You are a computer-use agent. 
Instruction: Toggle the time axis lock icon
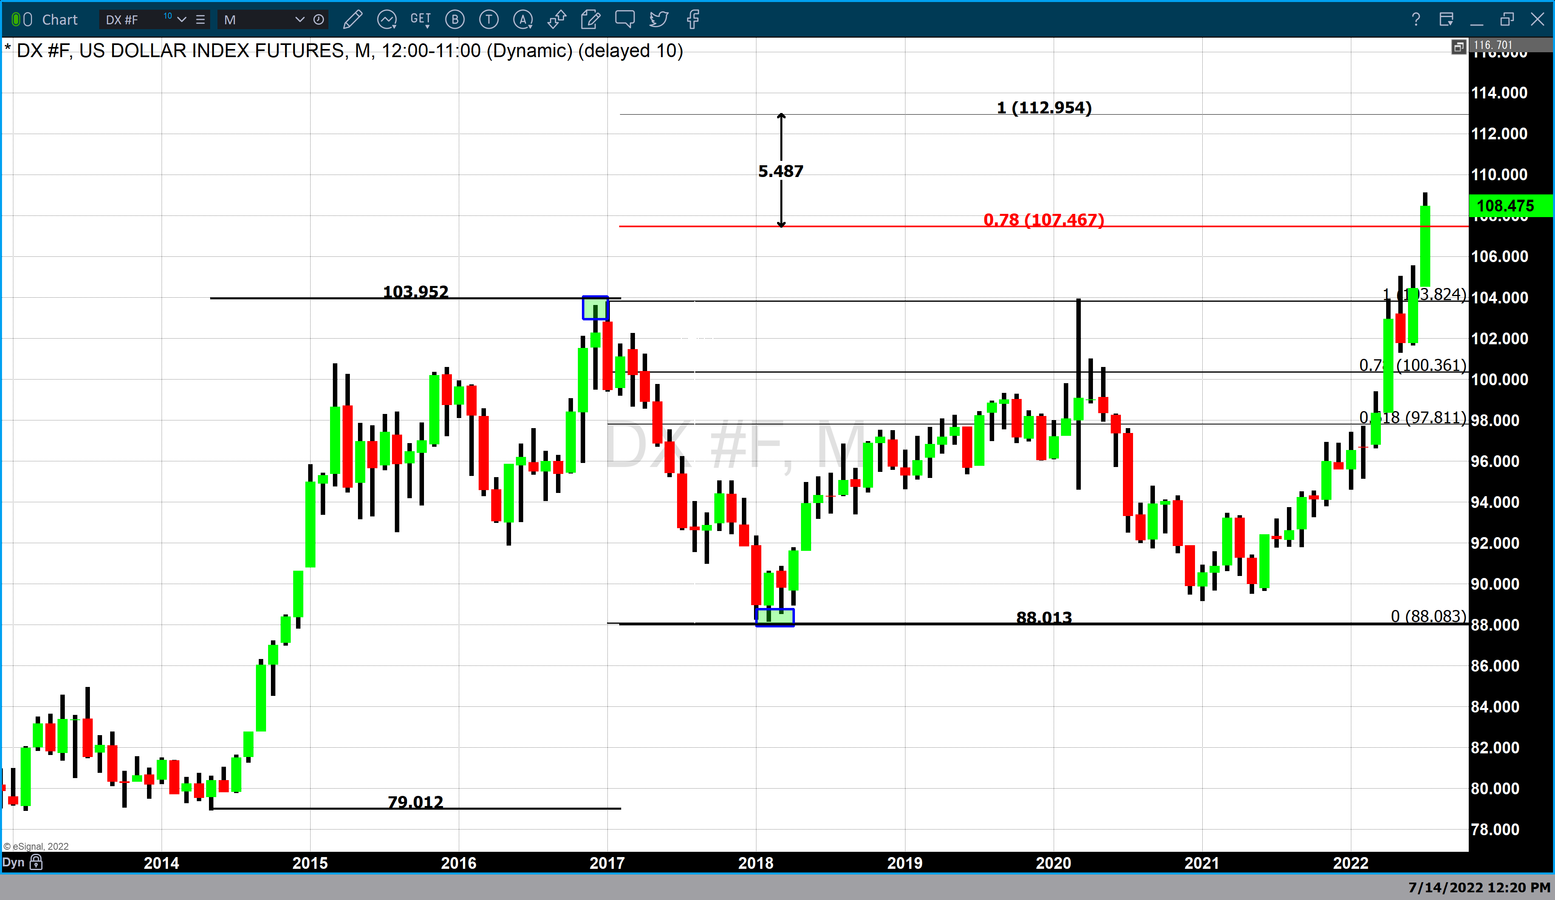coord(37,862)
